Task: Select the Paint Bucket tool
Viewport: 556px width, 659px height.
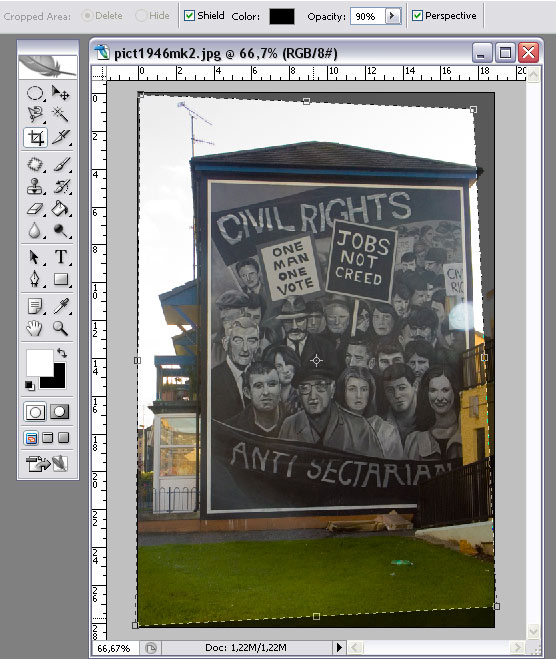Action: (x=61, y=208)
